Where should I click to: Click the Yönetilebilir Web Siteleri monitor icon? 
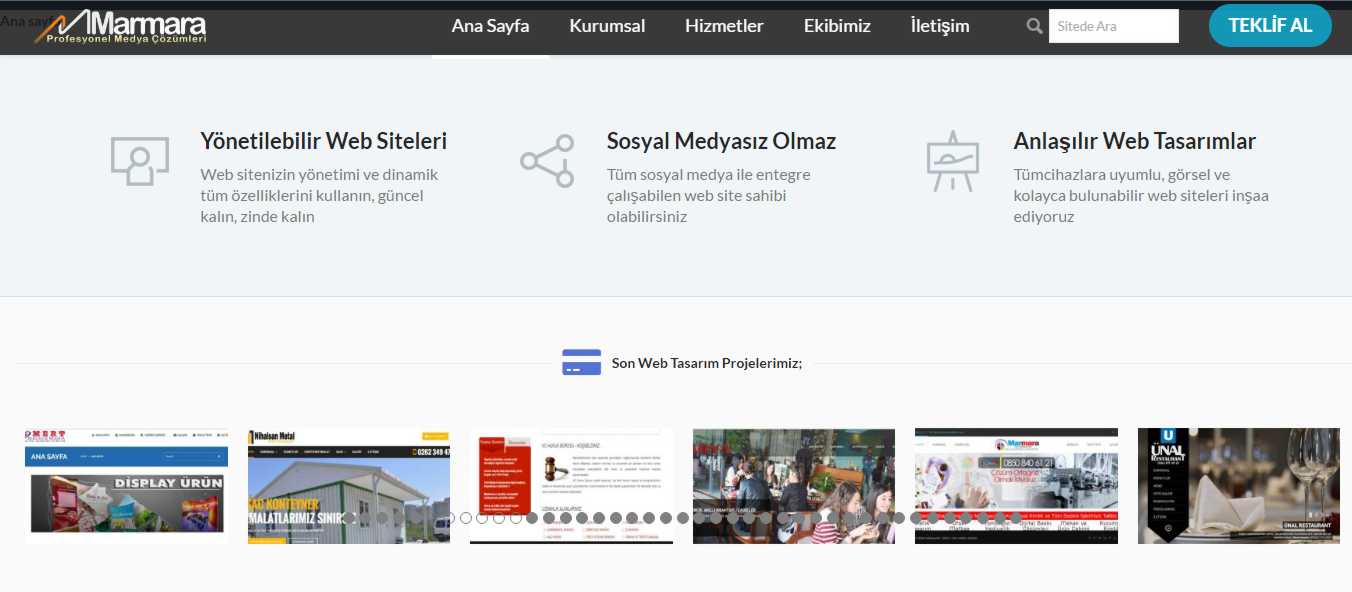139,160
